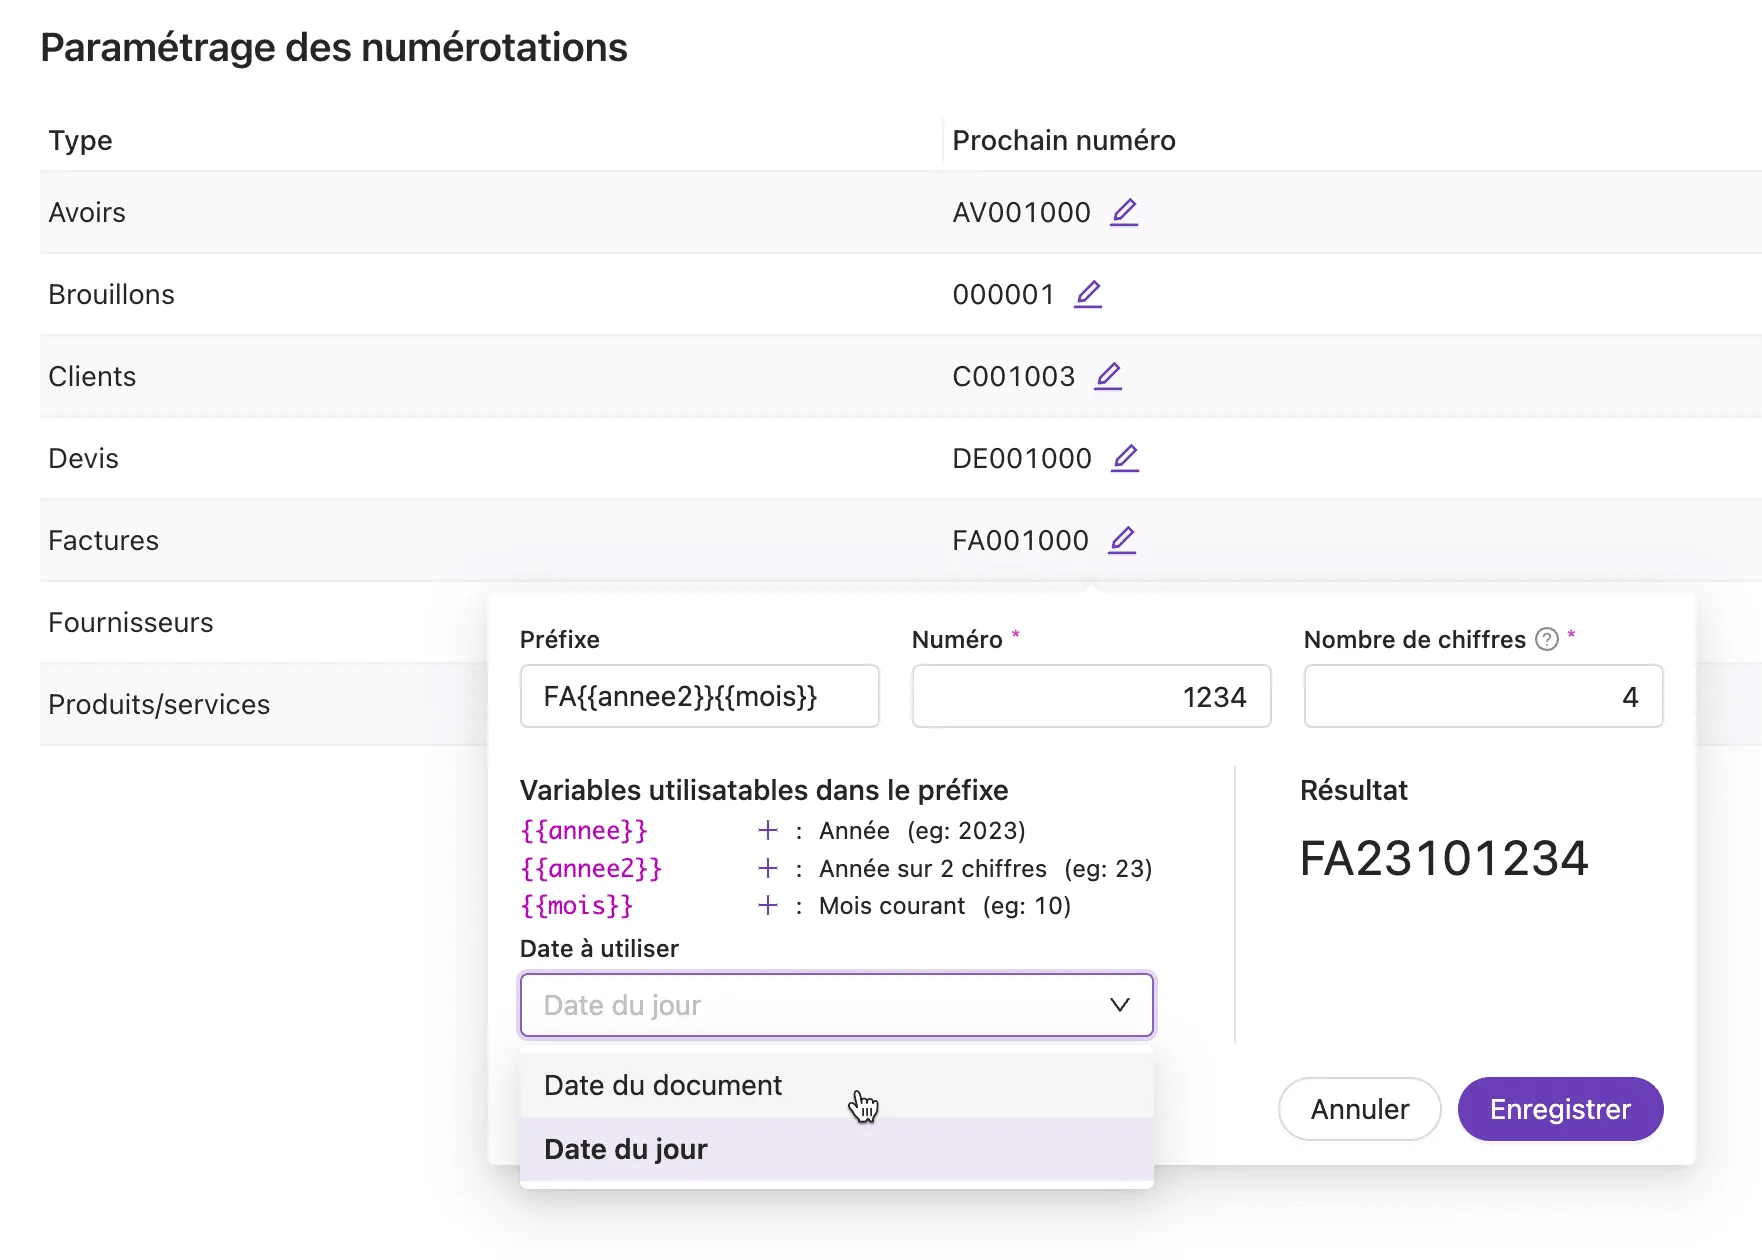Click the FA001000 value
This screenshot has height=1260, width=1762.
click(x=1020, y=540)
